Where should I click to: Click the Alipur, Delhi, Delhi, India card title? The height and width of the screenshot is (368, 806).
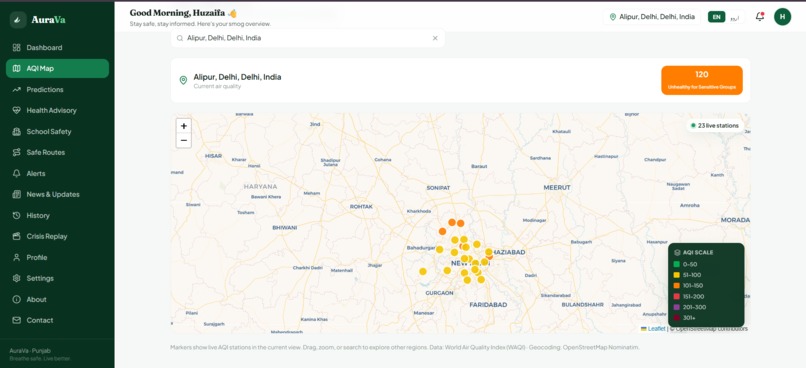[237, 77]
